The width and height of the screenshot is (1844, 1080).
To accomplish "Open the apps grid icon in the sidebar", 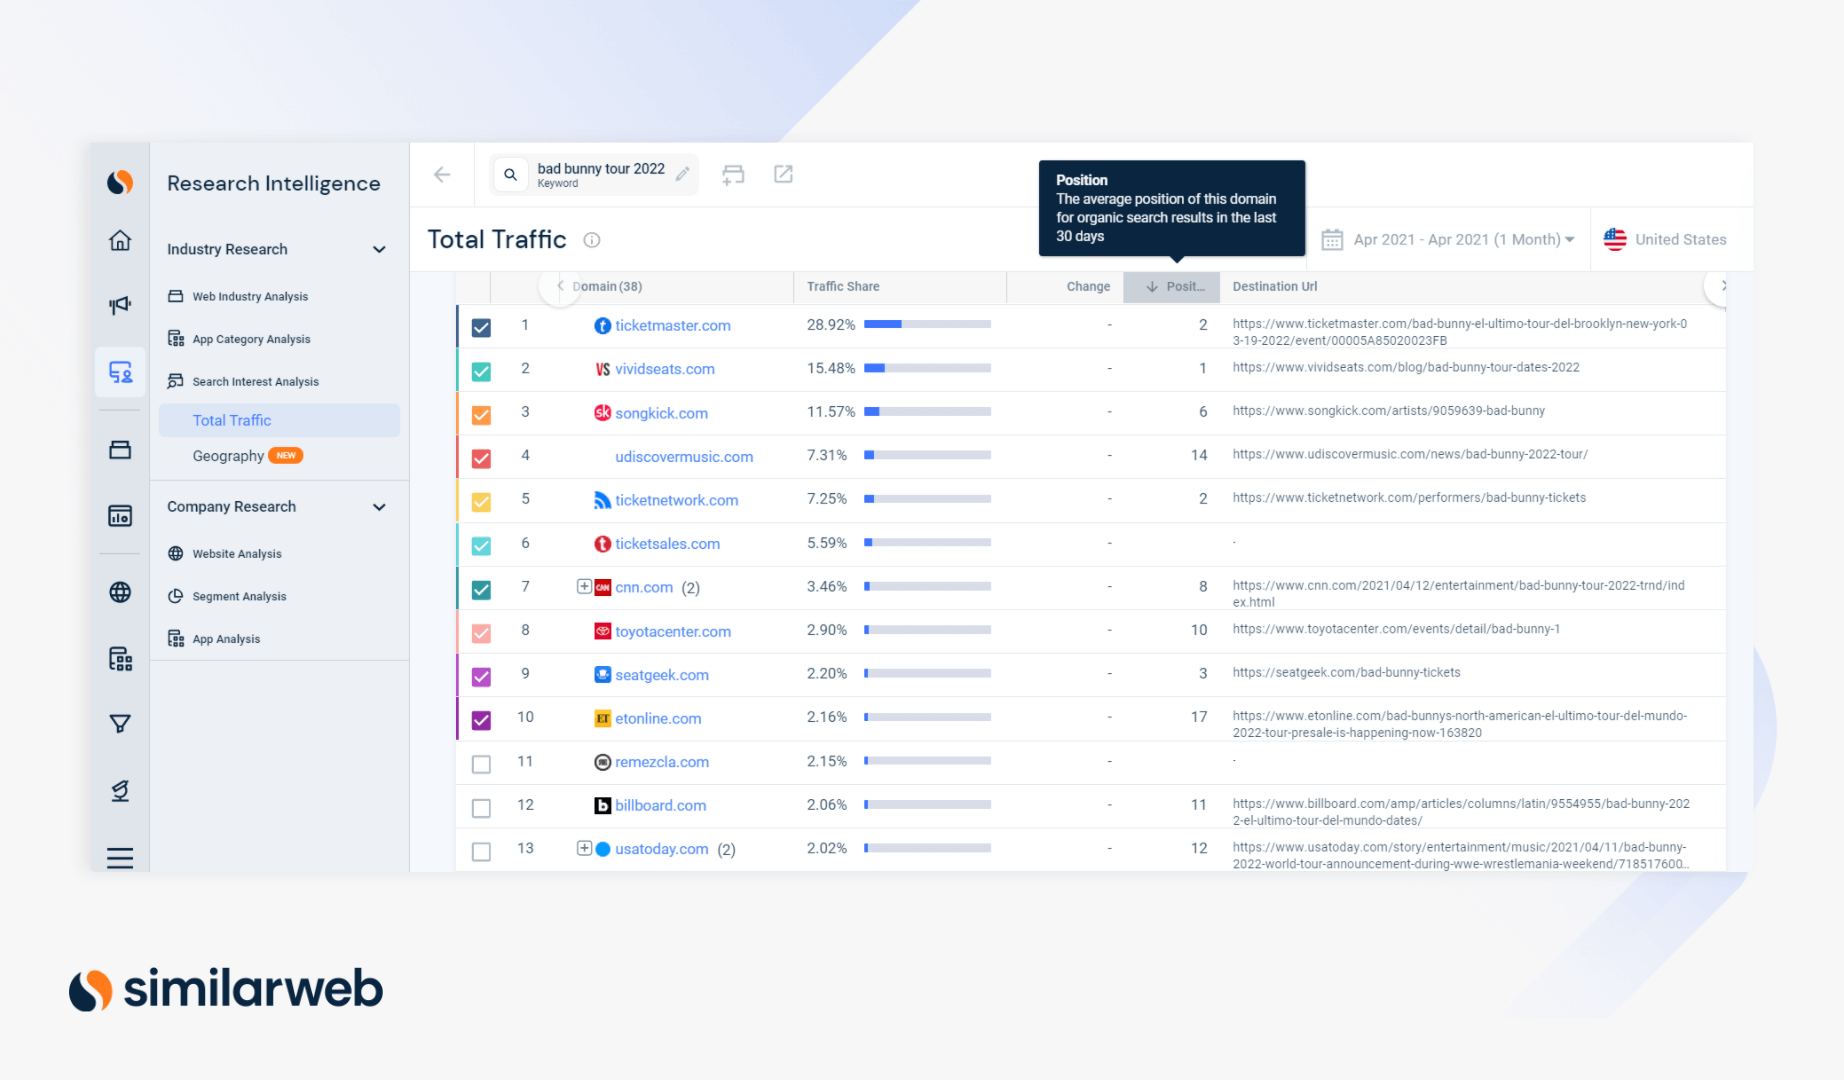I will pos(120,659).
